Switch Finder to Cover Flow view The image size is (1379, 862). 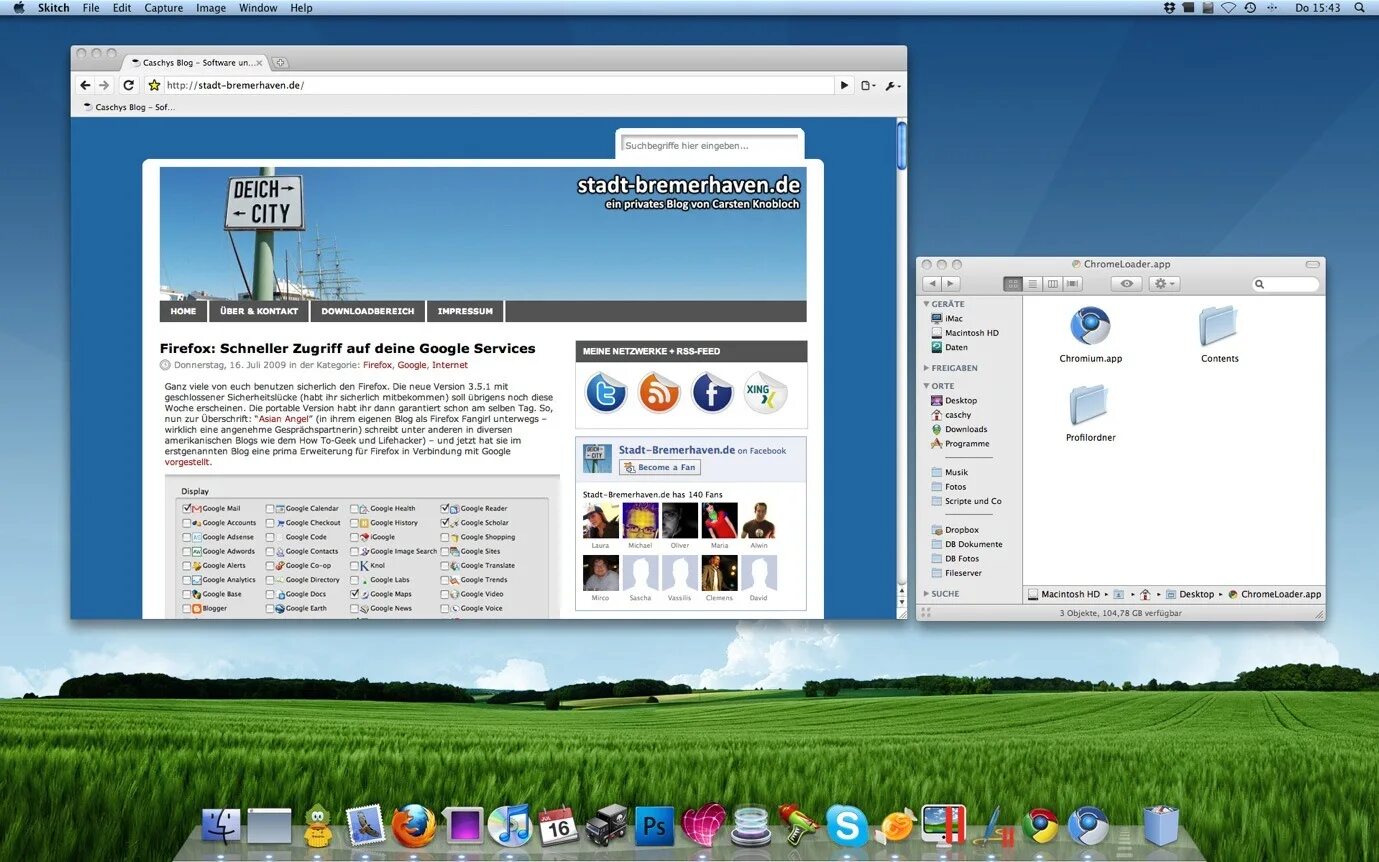pos(1073,284)
